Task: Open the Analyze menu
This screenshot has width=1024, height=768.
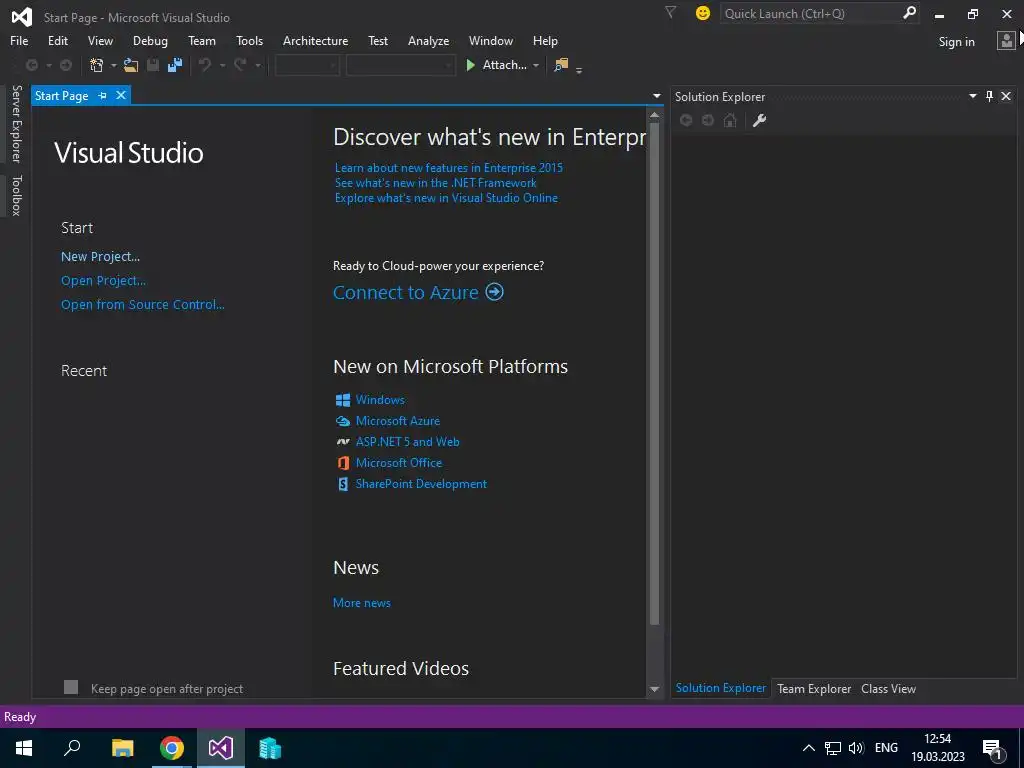Action: (x=428, y=40)
